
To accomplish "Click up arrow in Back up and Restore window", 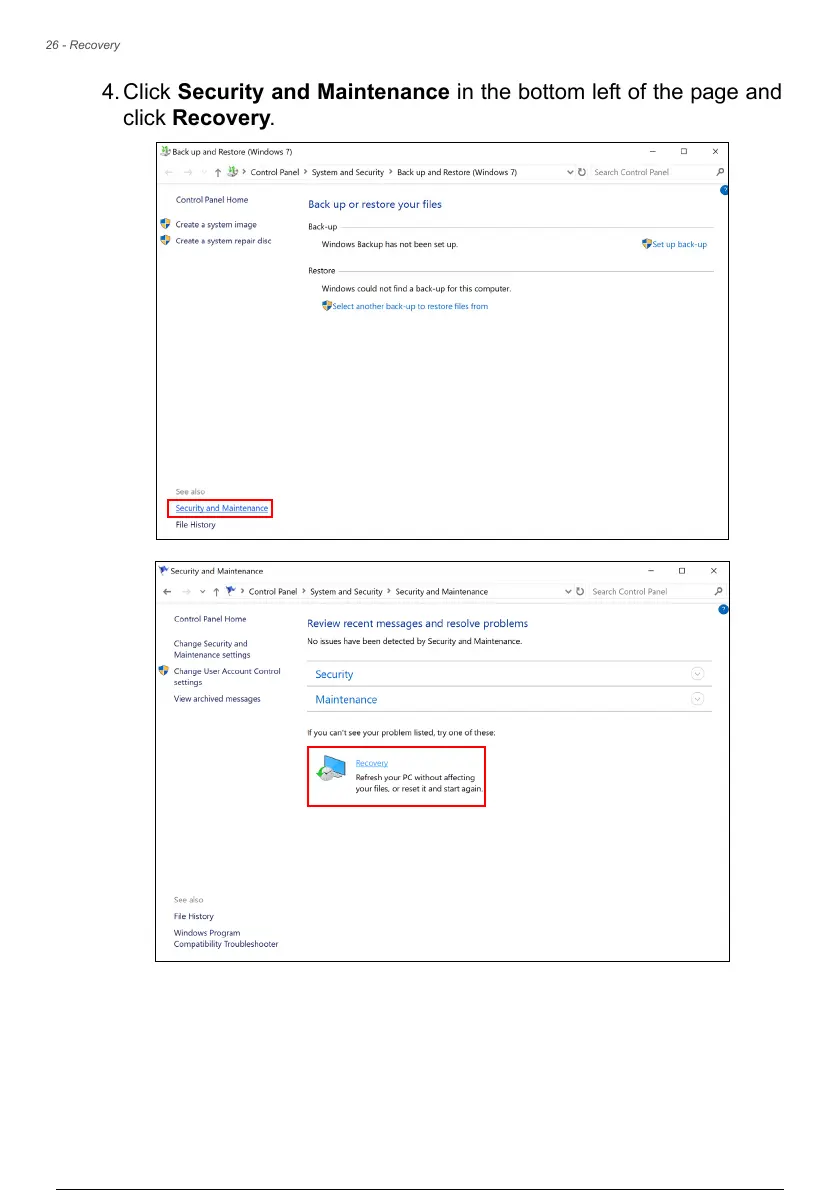I will click(218, 173).
